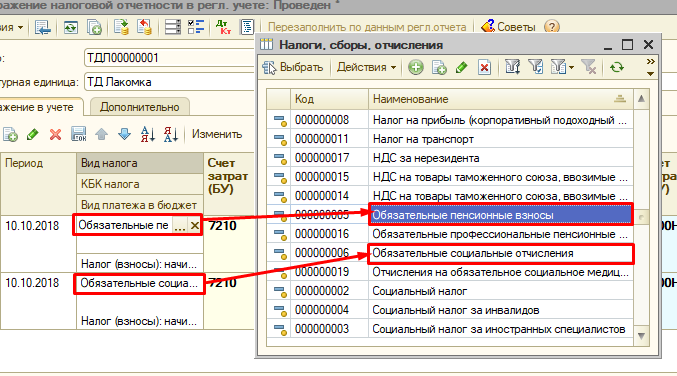Click the list scrollbar down arrow

(641, 336)
